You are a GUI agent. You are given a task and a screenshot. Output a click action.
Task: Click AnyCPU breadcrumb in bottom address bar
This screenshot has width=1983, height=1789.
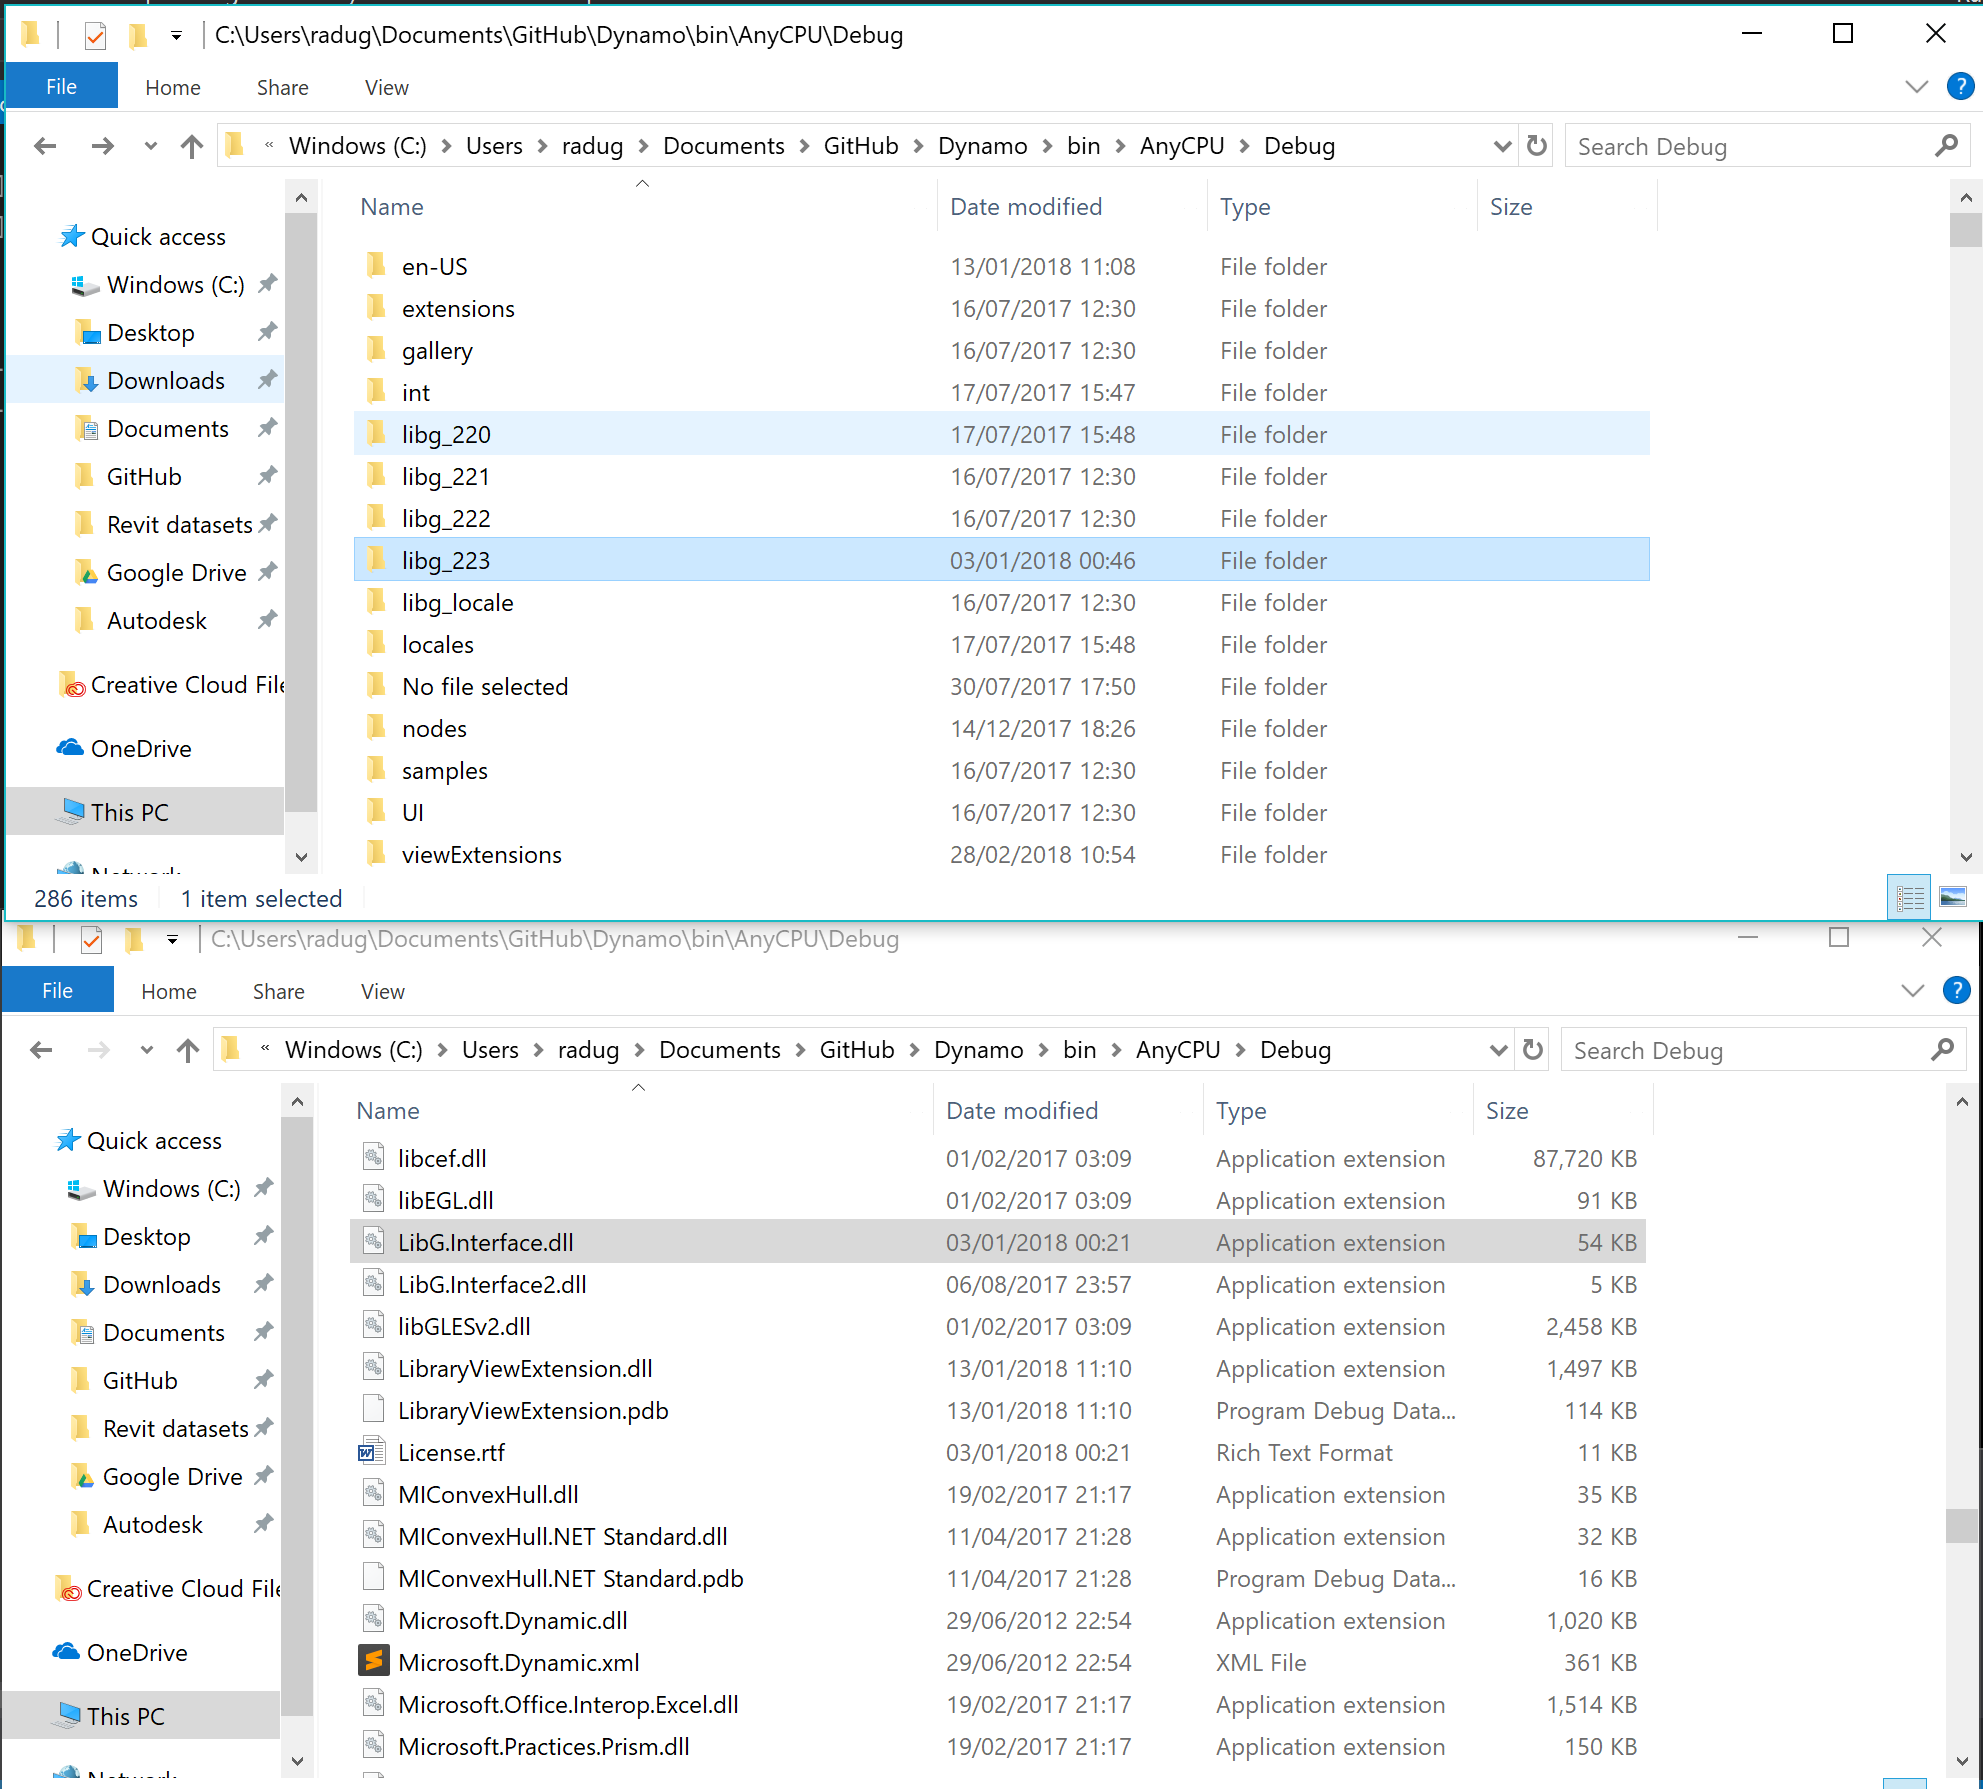point(1178,1050)
